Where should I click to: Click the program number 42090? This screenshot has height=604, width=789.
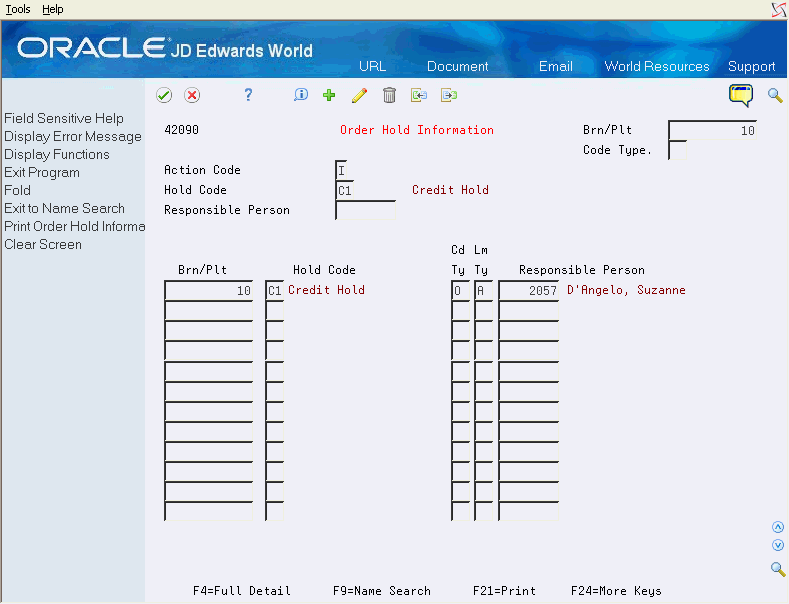click(181, 130)
